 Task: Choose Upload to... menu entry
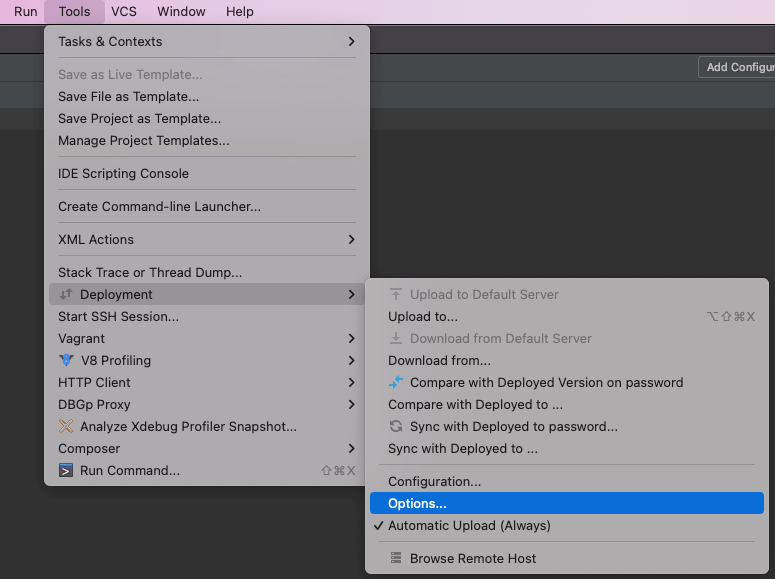pyautogui.click(x=422, y=317)
